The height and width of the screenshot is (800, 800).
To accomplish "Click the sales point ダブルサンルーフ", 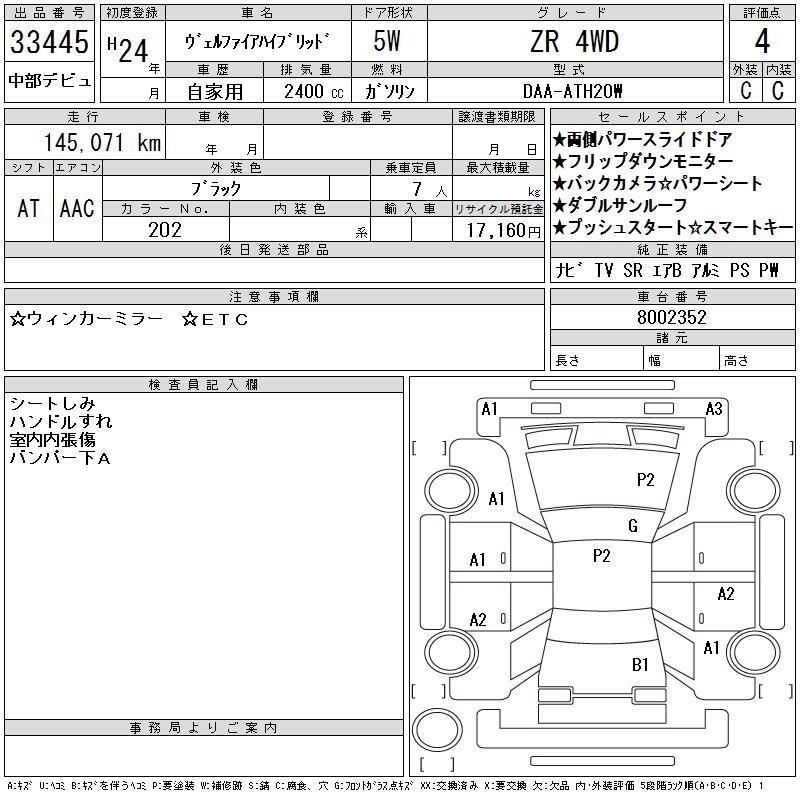I will tap(620, 205).
